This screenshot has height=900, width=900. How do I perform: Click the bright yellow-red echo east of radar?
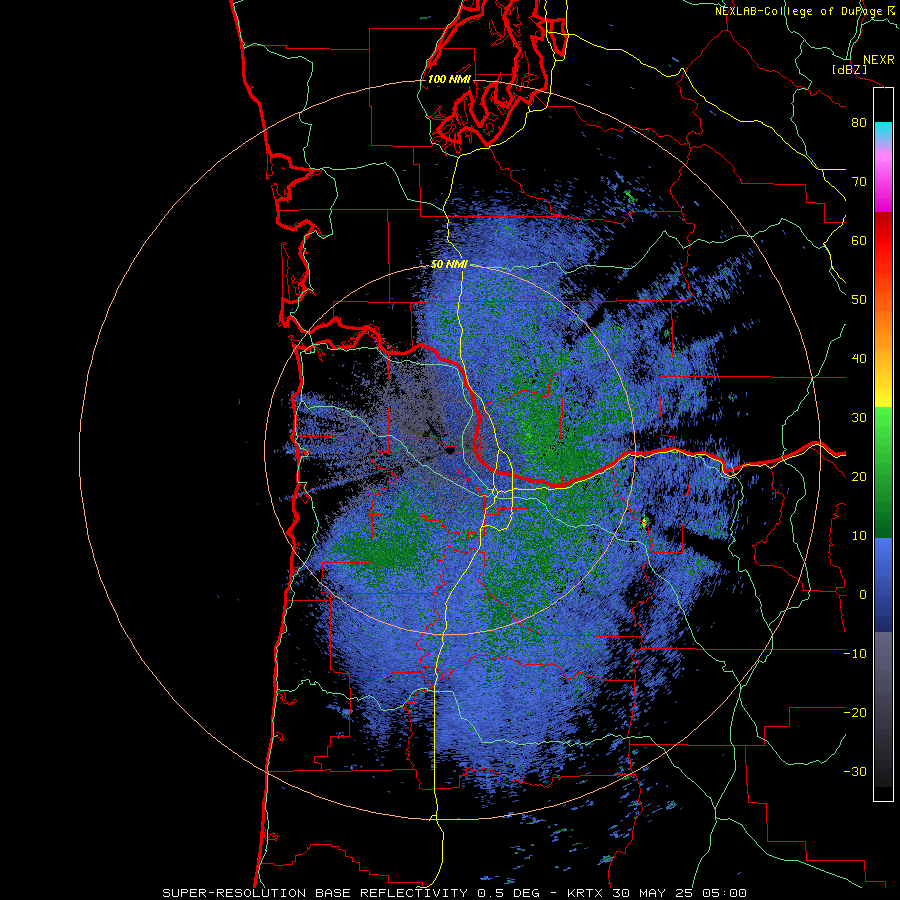(645, 522)
